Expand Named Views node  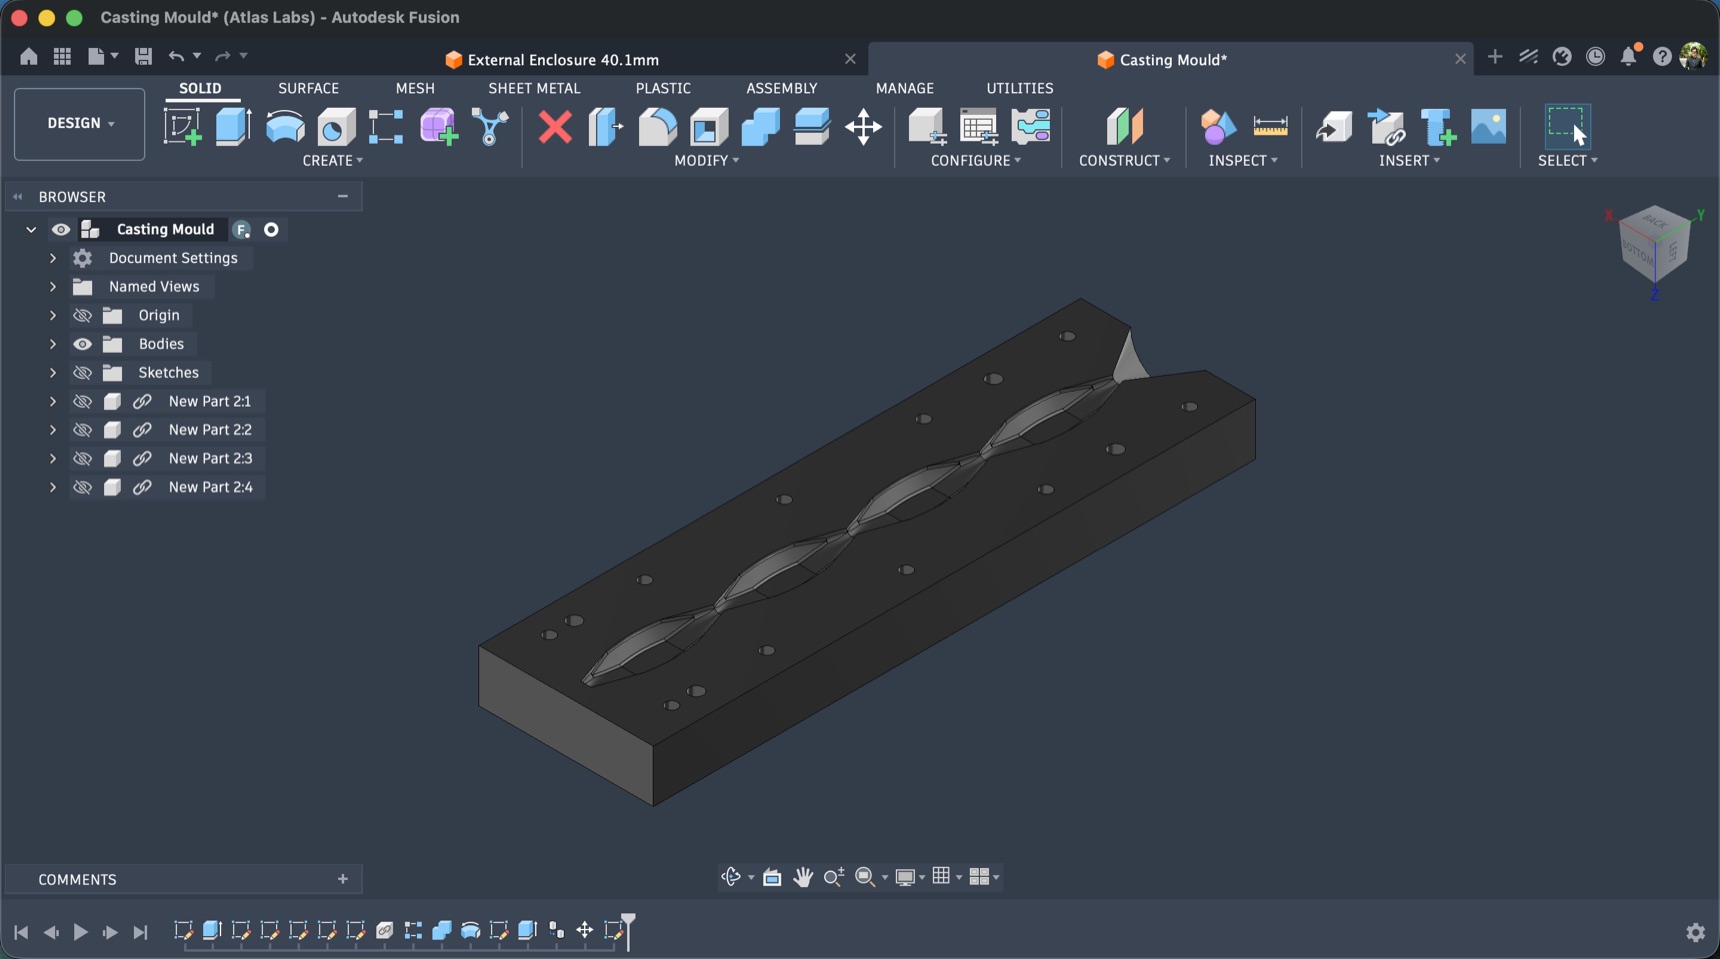(x=53, y=287)
